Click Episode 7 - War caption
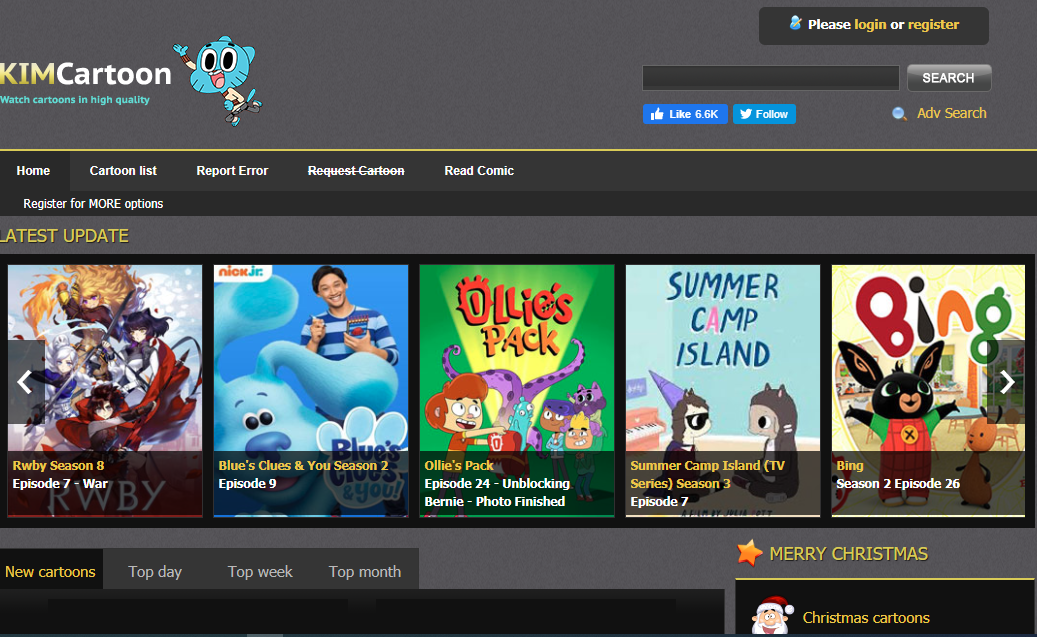 point(60,484)
